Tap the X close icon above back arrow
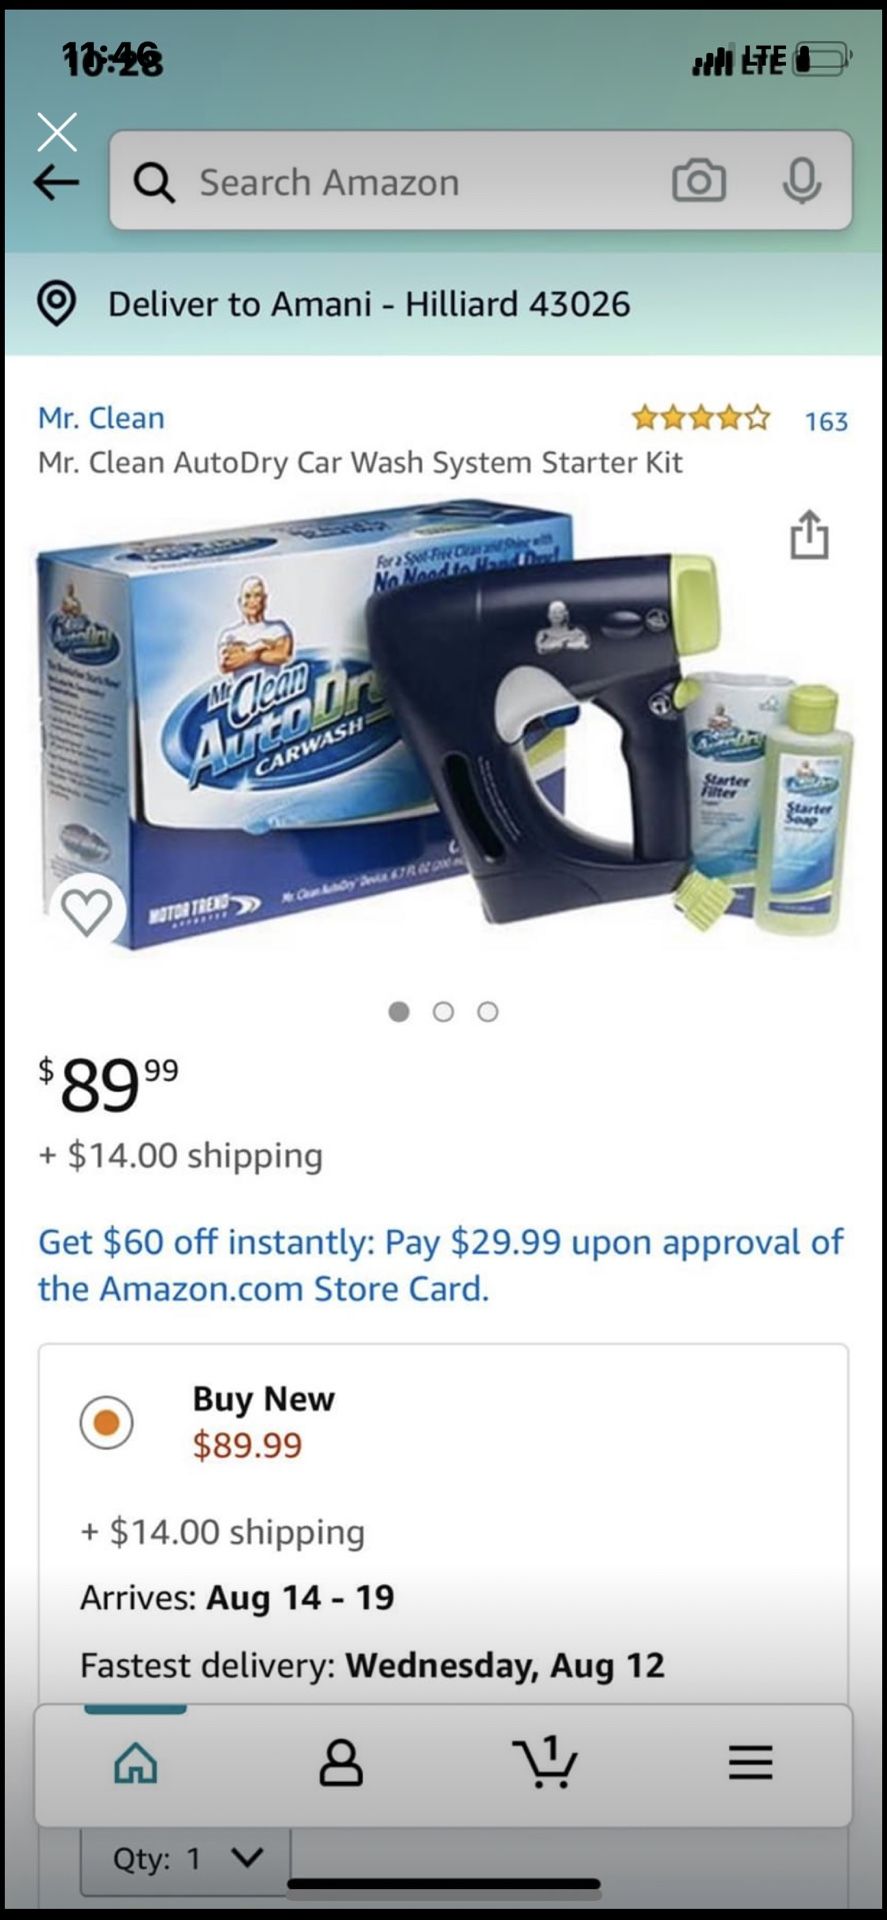The height and width of the screenshot is (1920, 887). point(57,132)
